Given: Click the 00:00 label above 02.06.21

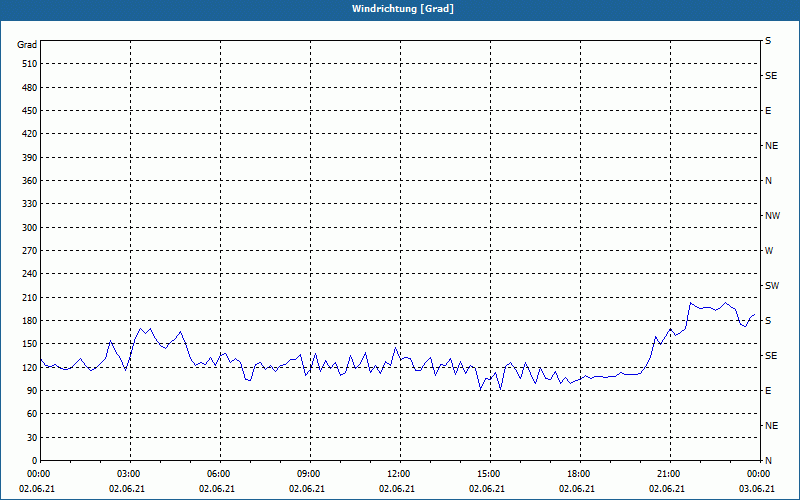Looking at the screenshot, I should [x=37, y=474].
